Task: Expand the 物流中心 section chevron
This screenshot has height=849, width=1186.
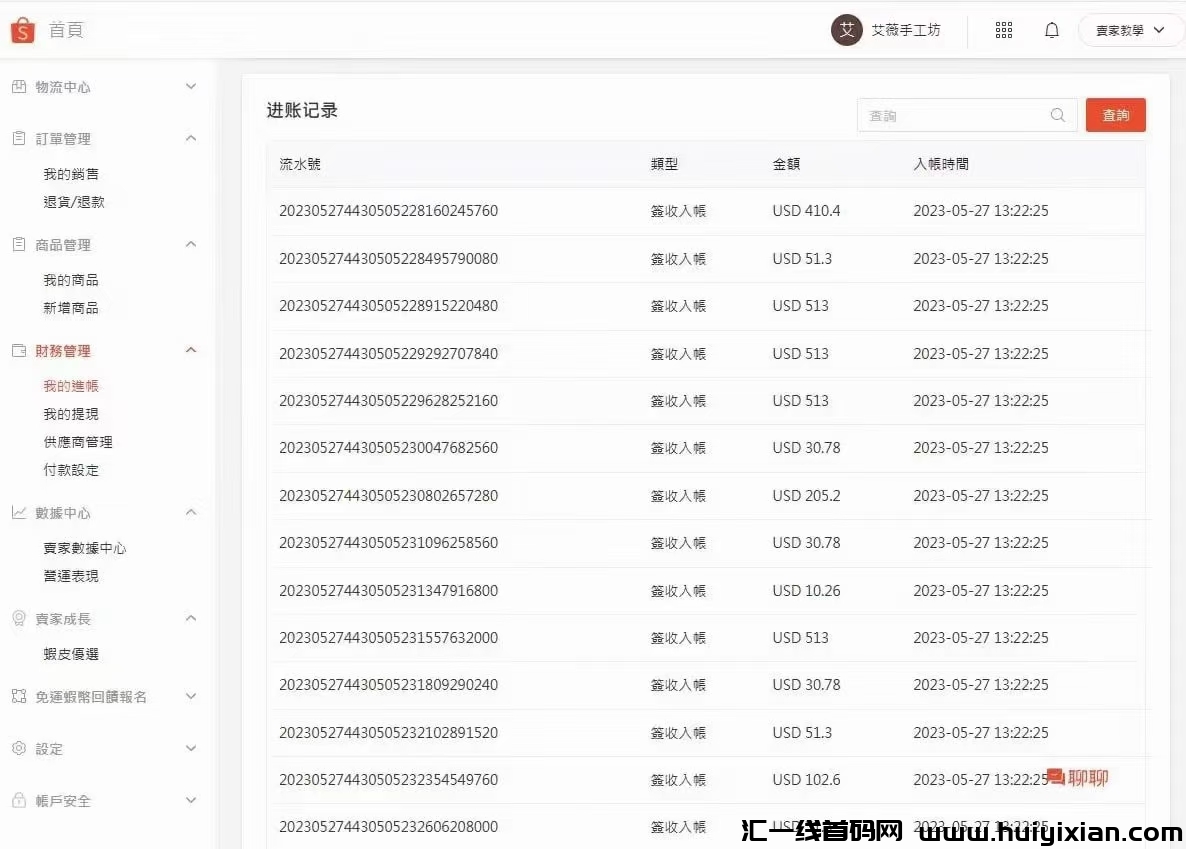Action: [191, 87]
